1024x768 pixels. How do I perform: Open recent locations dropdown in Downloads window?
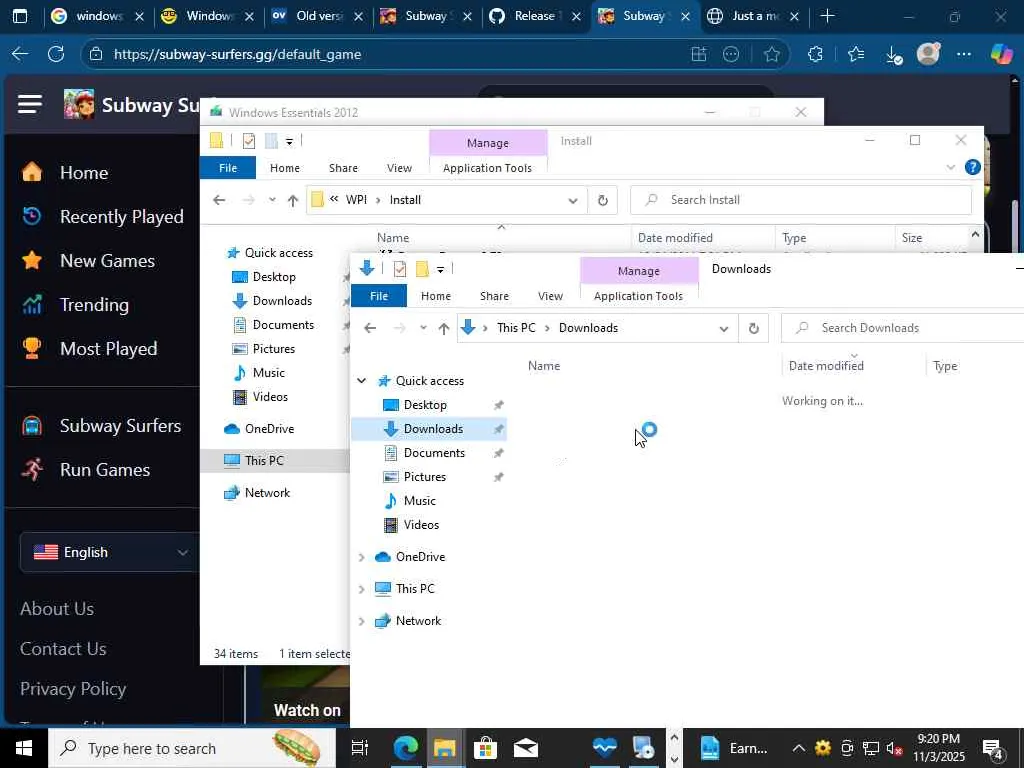click(x=423, y=328)
